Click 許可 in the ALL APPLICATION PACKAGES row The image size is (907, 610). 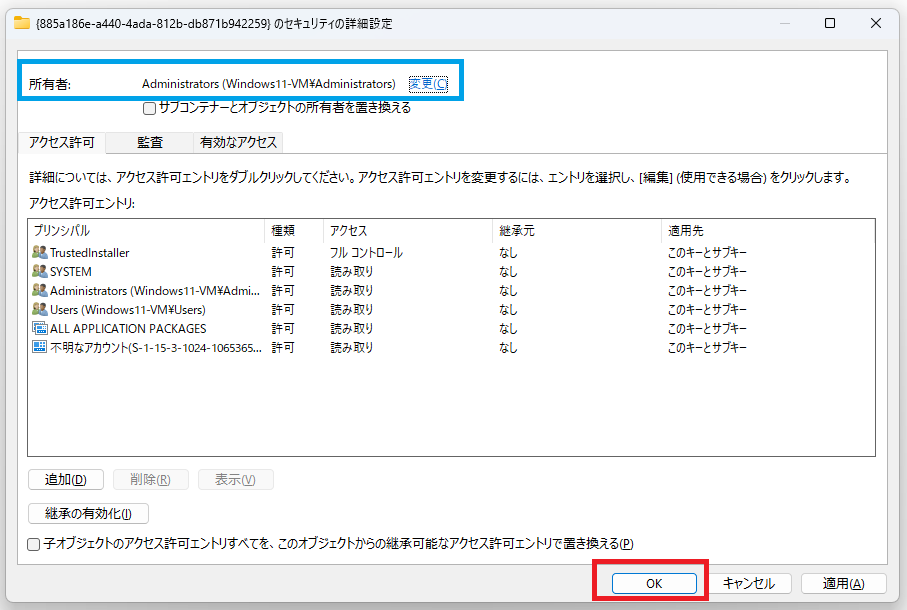283,328
